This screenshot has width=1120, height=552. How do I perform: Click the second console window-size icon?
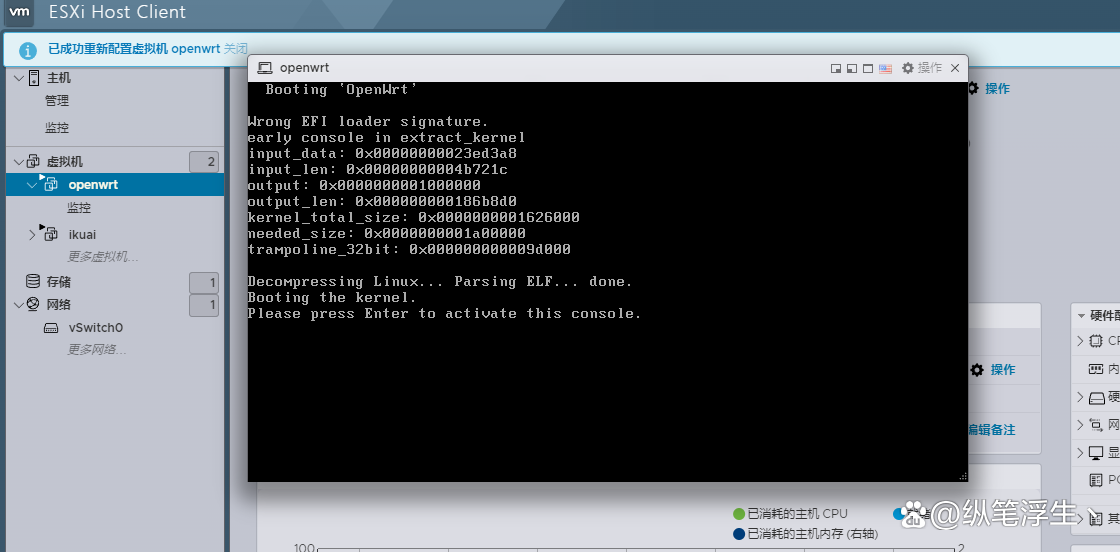[x=852, y=69]
